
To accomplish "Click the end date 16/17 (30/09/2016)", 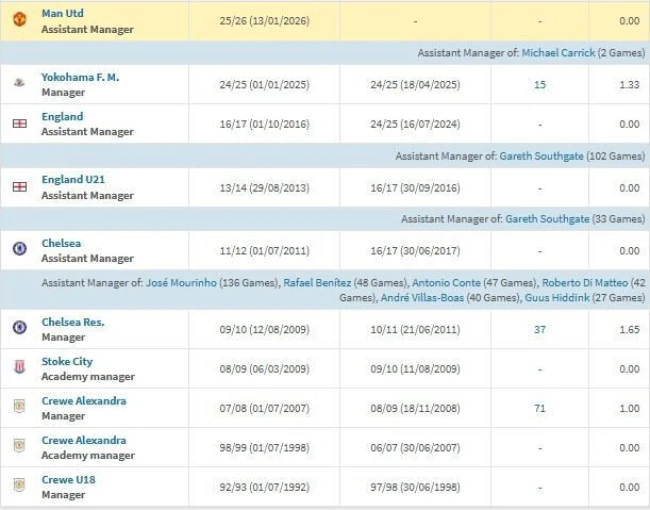I will pyautogui.click(x=415, y=188).
